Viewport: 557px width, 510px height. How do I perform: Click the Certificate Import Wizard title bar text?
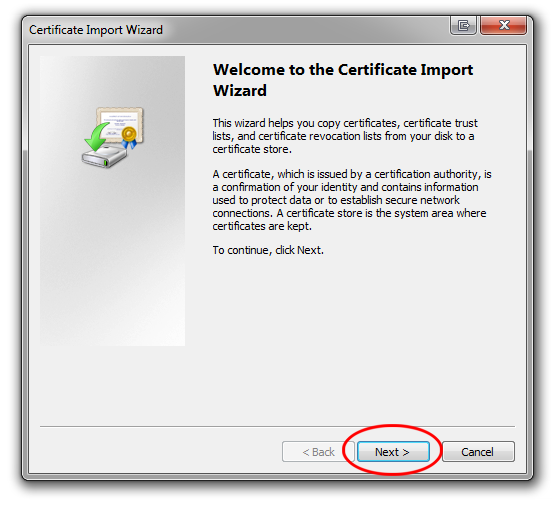pos(96,30)
